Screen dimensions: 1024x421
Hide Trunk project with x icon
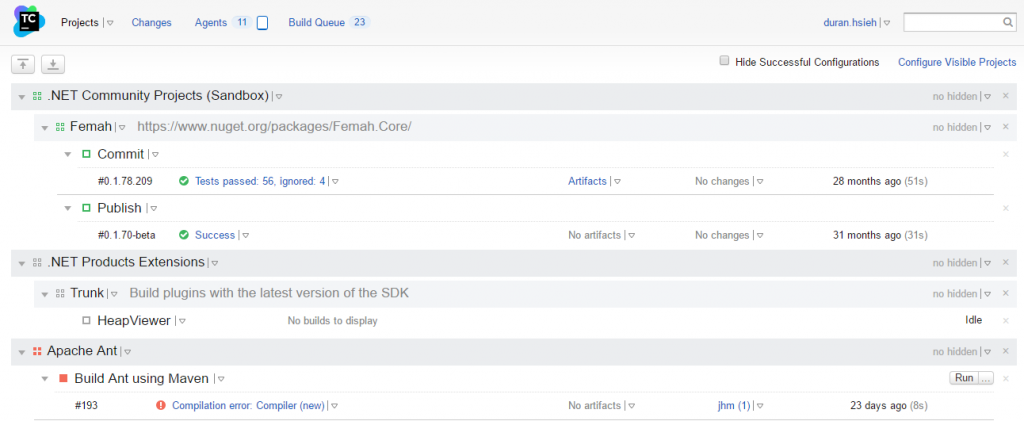pos(1006,293)
